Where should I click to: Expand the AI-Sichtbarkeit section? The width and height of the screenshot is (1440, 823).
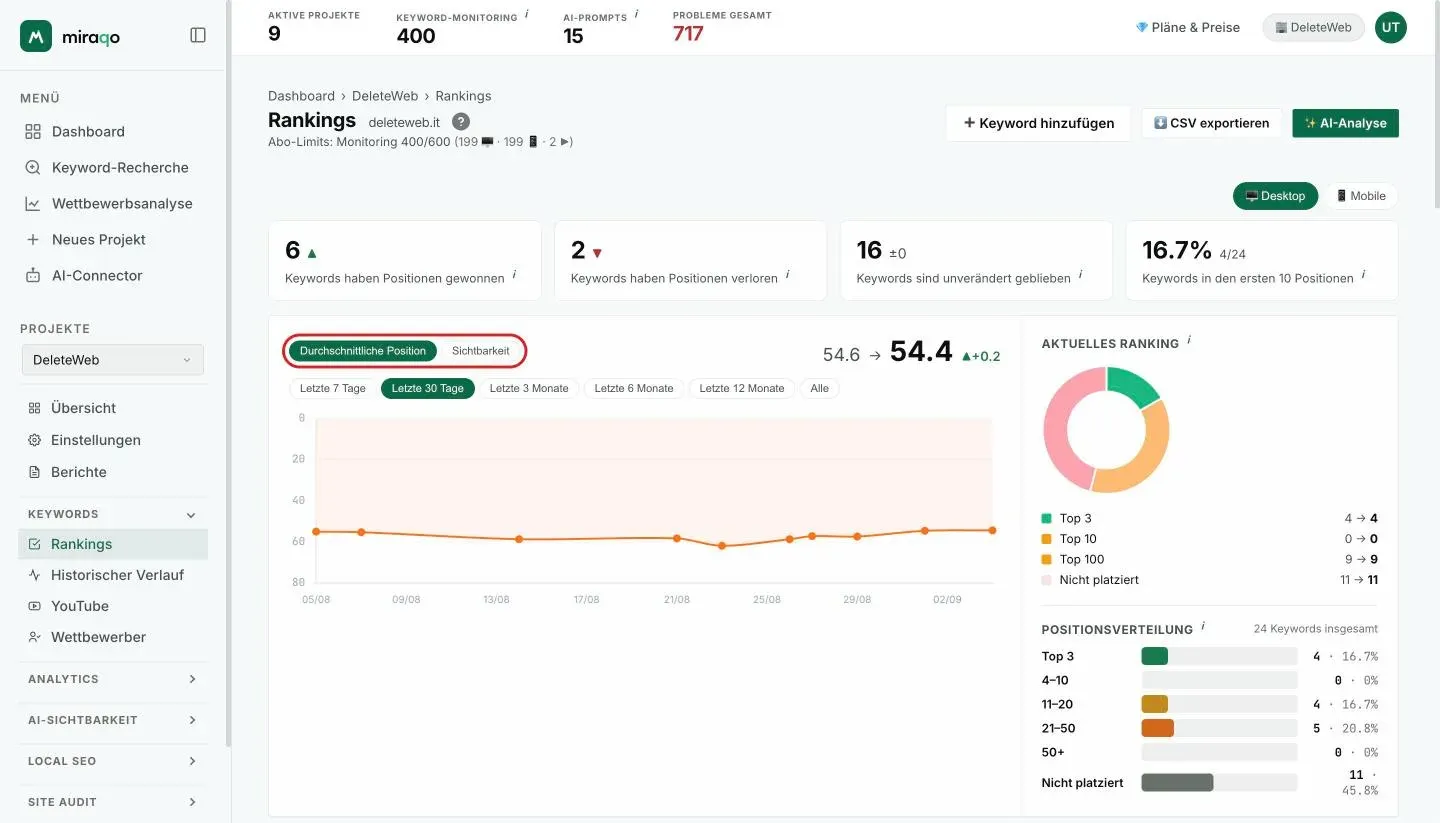[x=113, y=720]
